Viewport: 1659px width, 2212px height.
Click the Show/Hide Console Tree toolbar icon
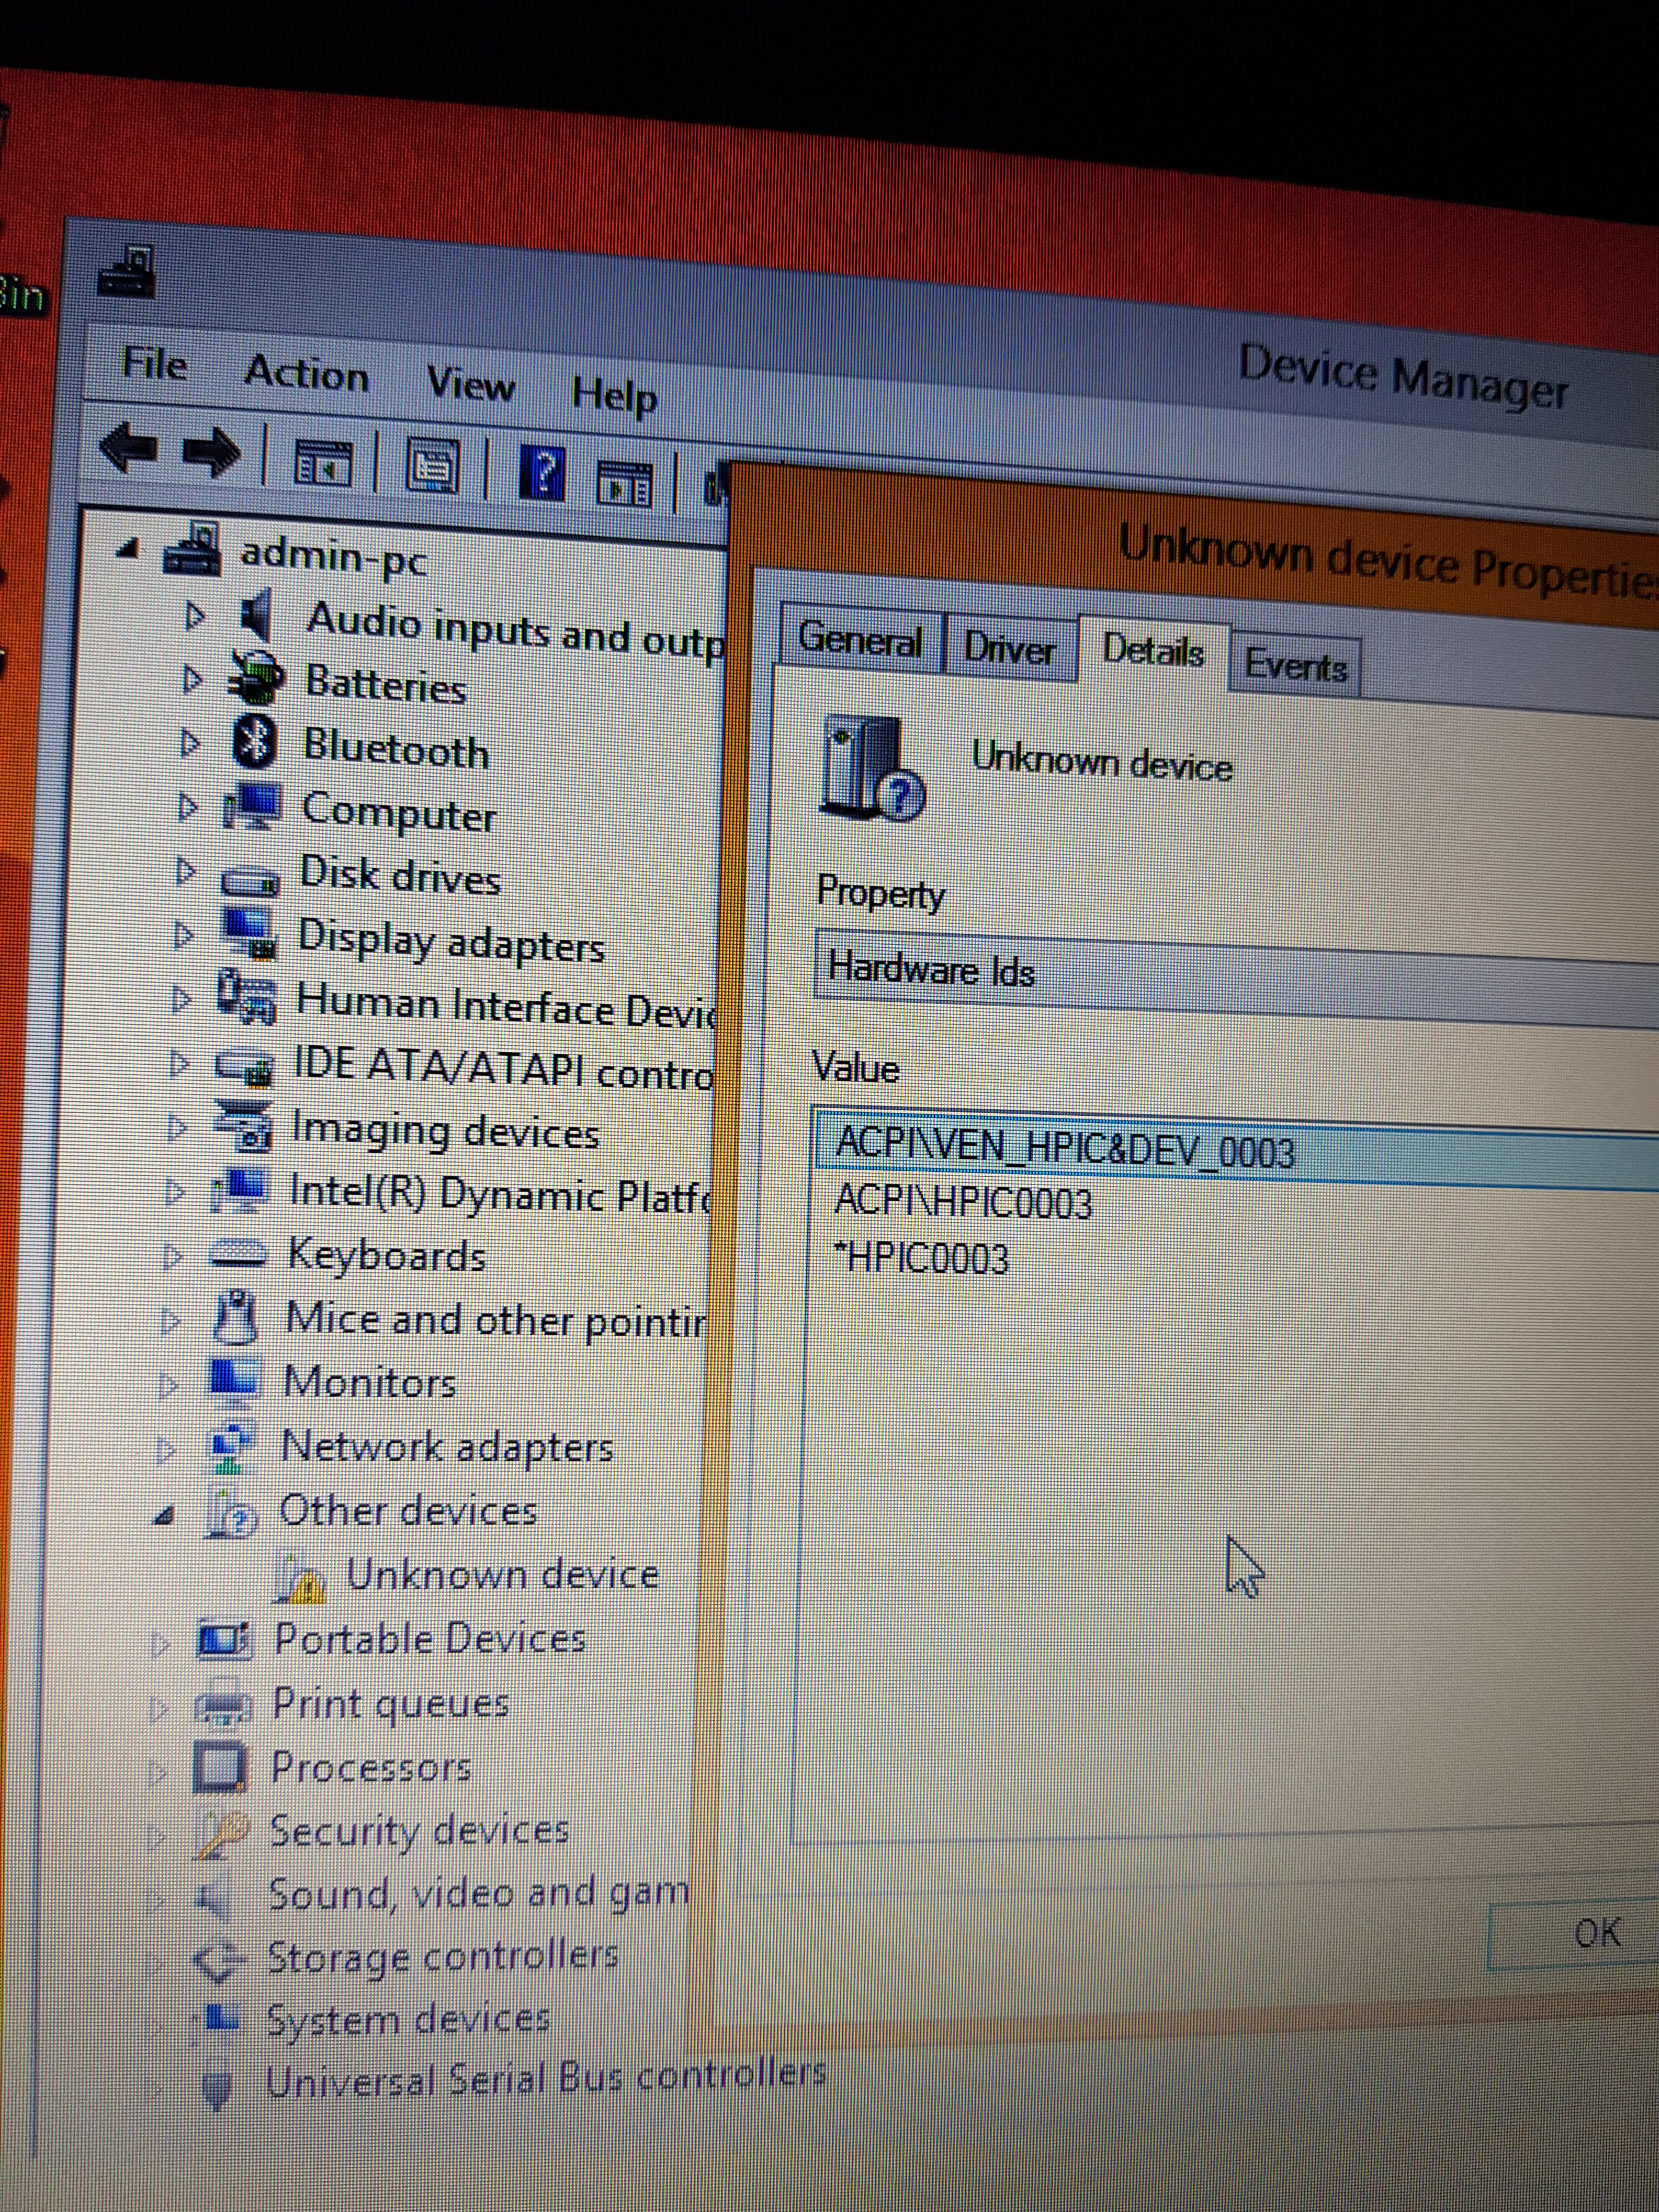coord(325,463)
